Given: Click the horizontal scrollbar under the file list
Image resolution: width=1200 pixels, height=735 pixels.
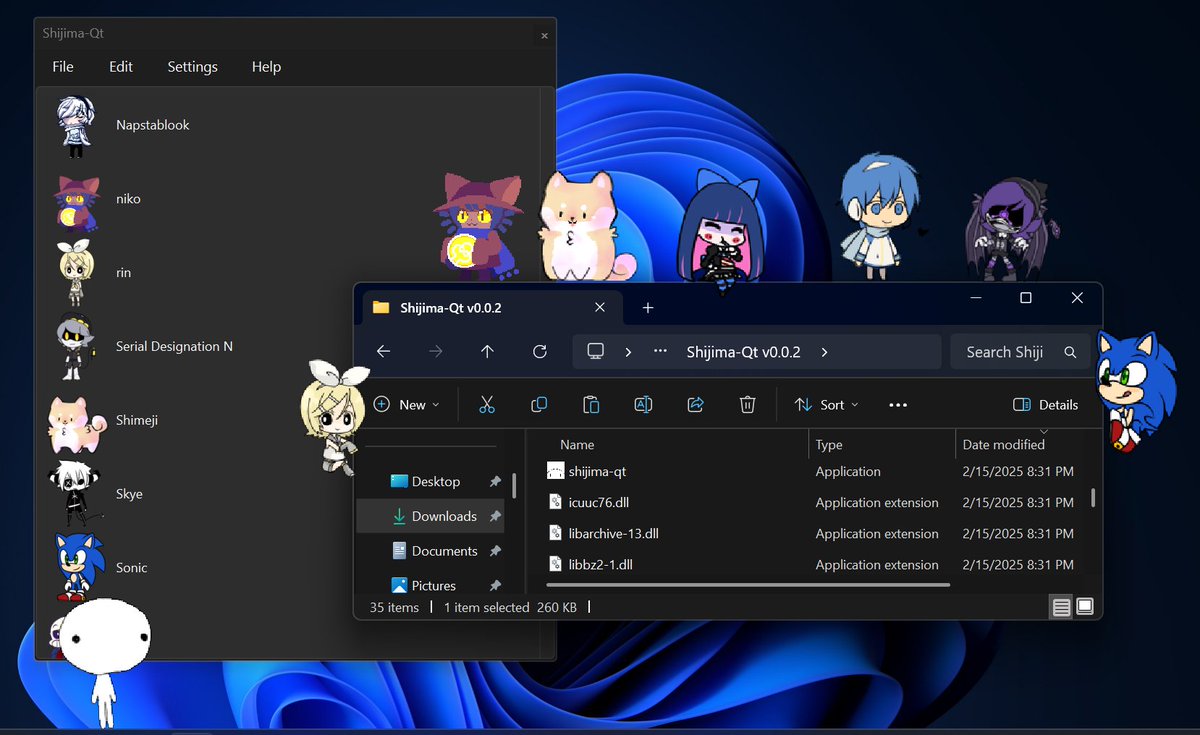Looking at the screenshot, I should [747, 584].
